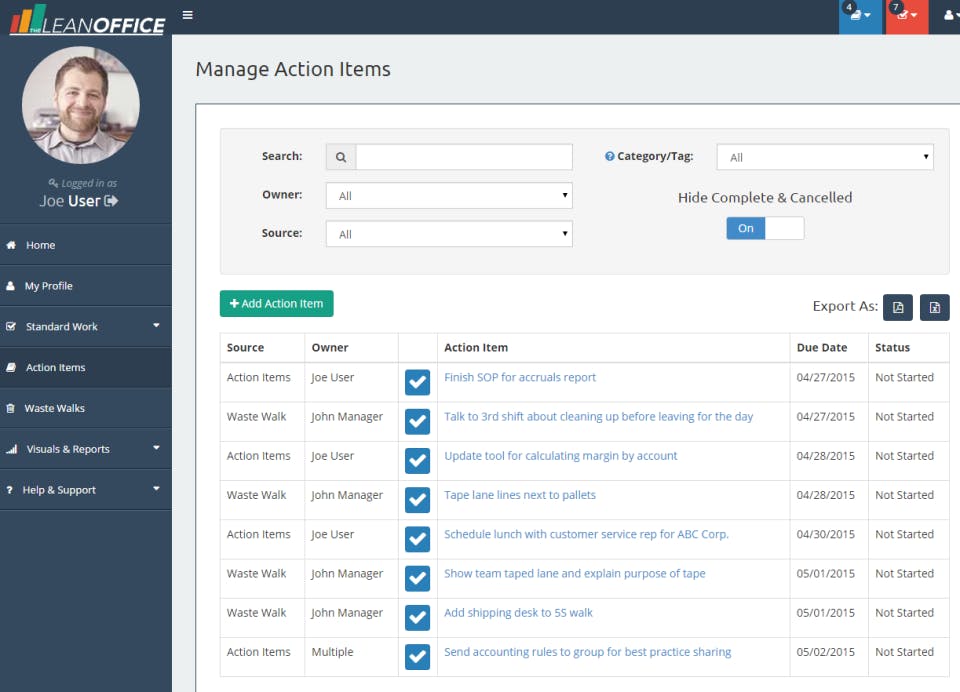Screen dimensions: 960x692
Task: Click into the Search text field
Action: click(x=464, y=157)
